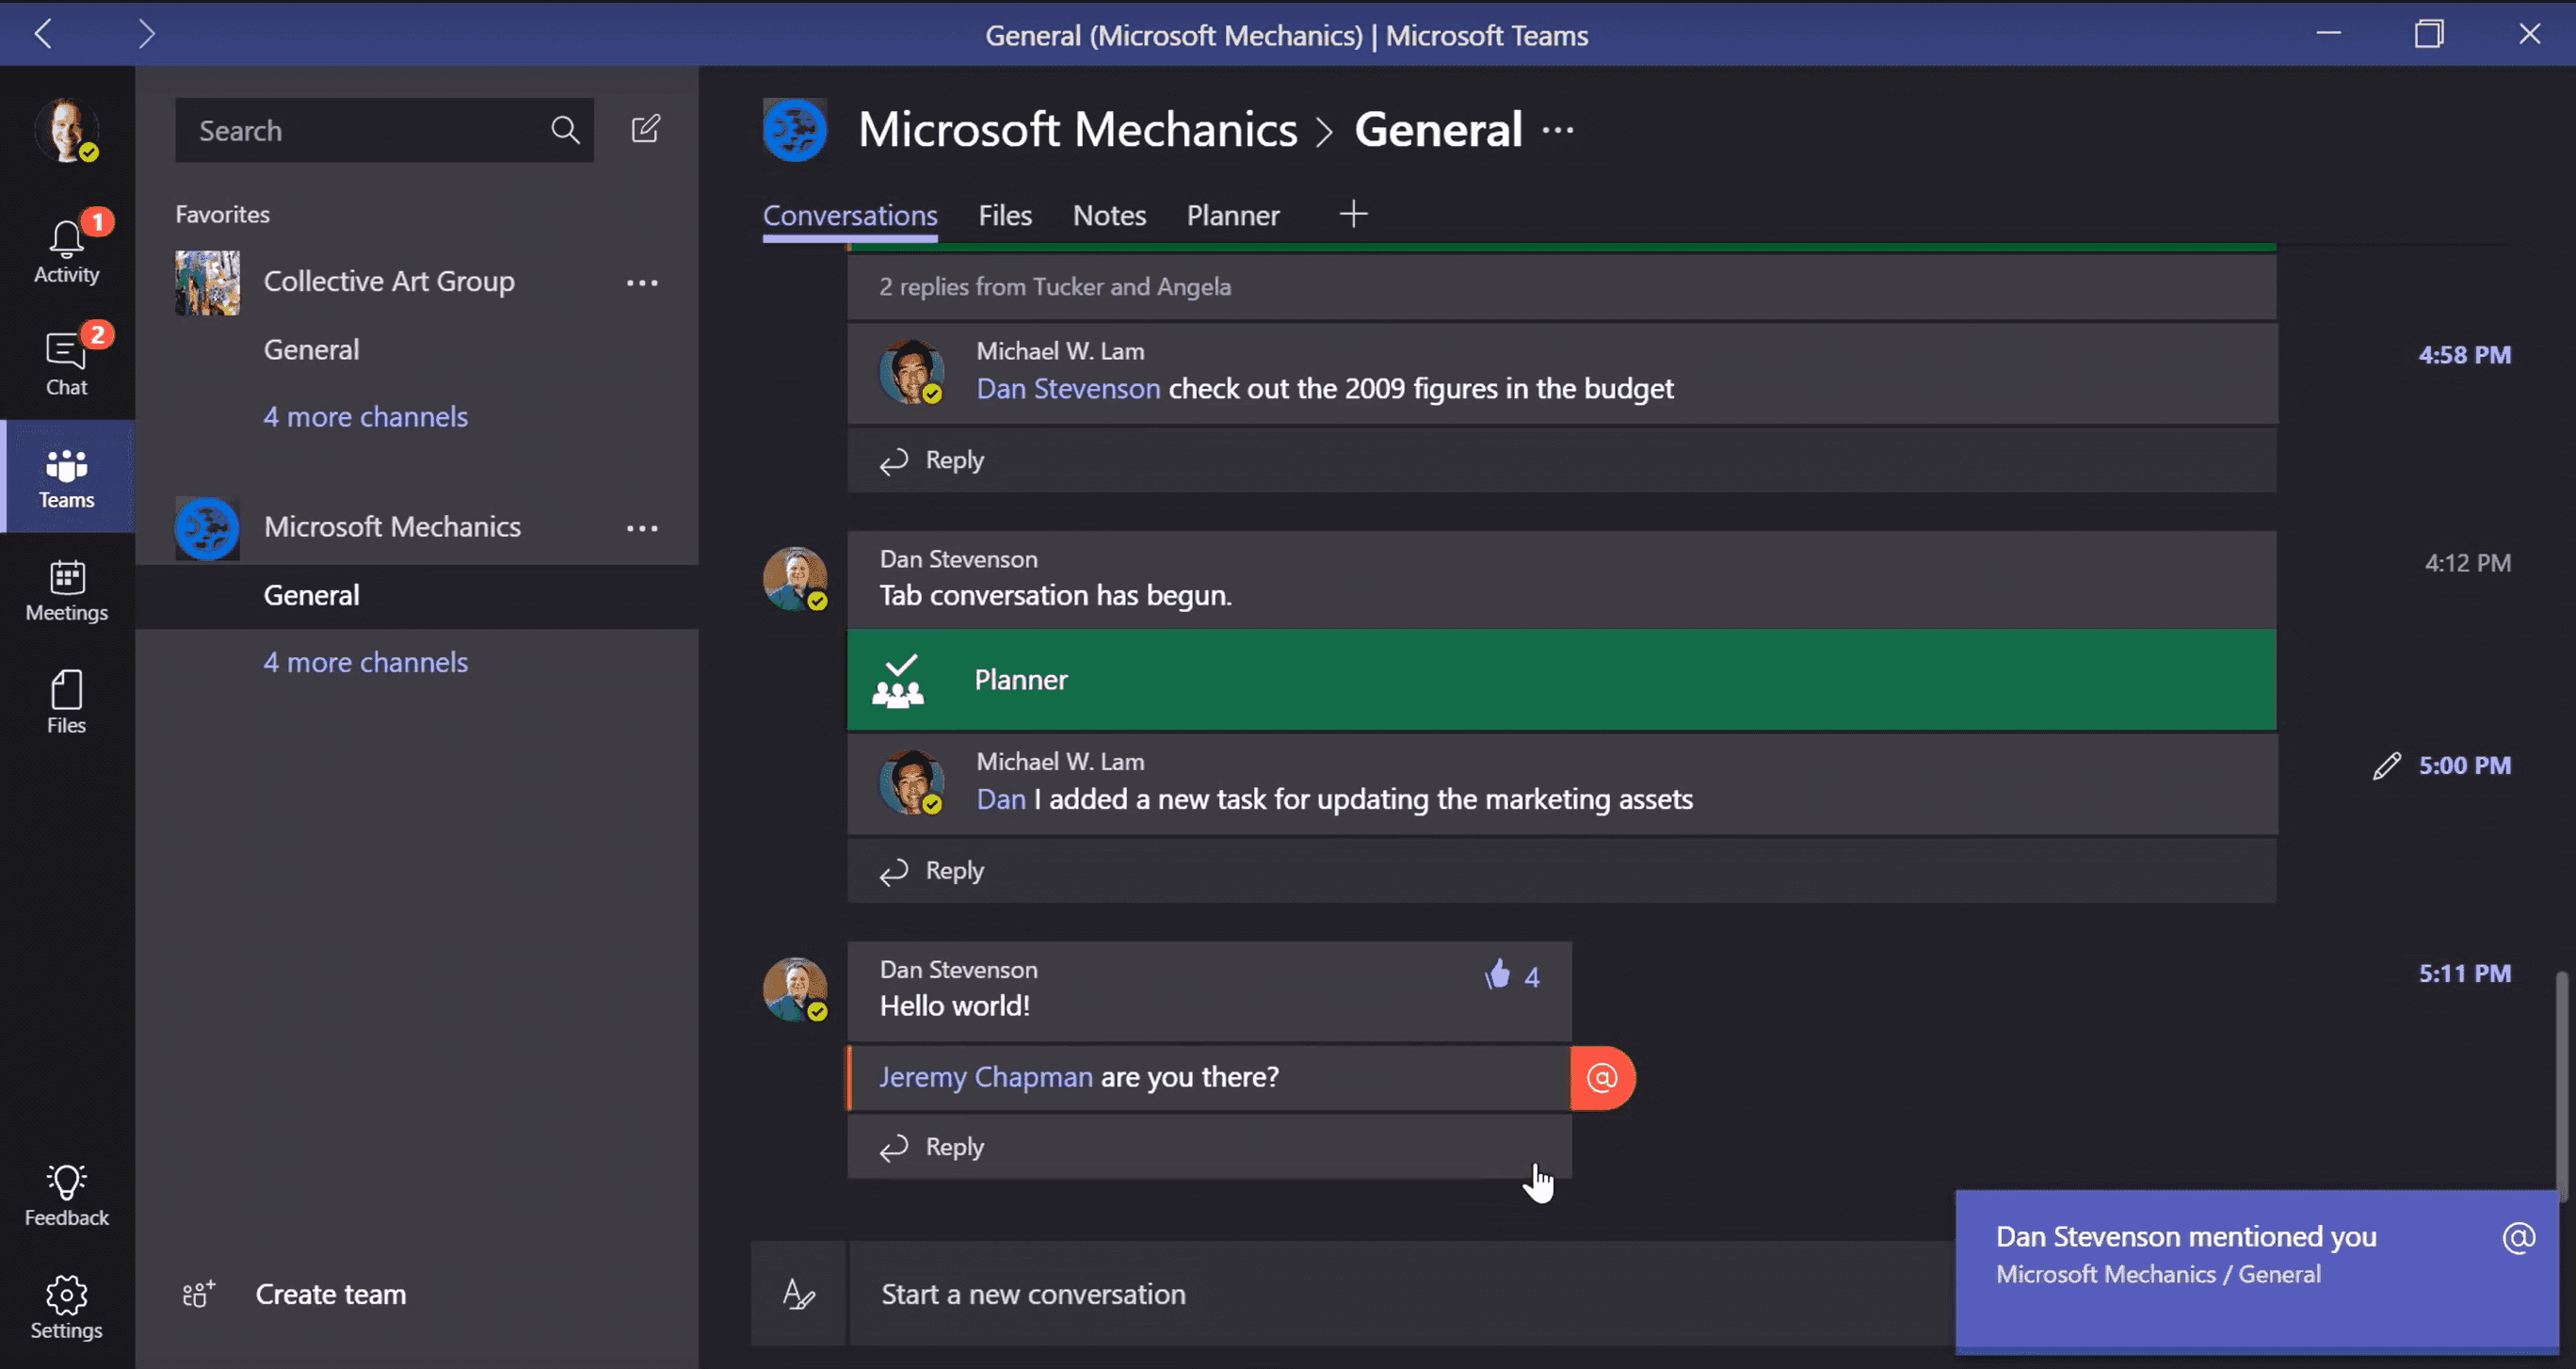The width and height of the screenshot is (2576, 1369).
Task: Open the green Planner tab card
Action: [x=1562, y=680]
